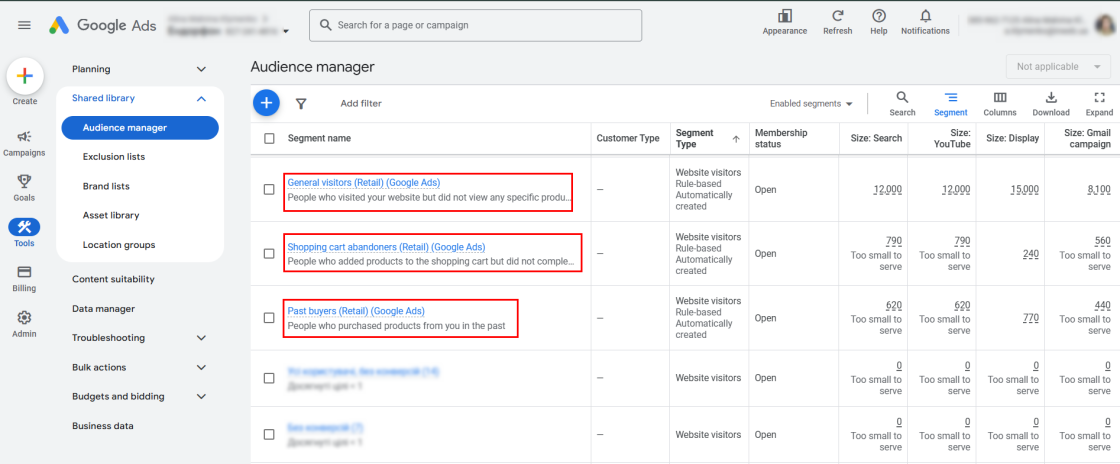Click the colorful Create plus button
Image resolution: width=1120 pixels, height=464 pixels.
pos(25,76)
